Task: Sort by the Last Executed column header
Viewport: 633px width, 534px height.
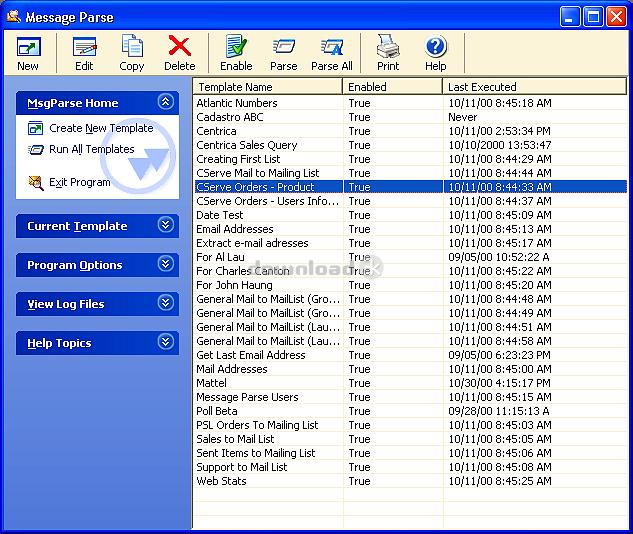Action: [535, 87]
